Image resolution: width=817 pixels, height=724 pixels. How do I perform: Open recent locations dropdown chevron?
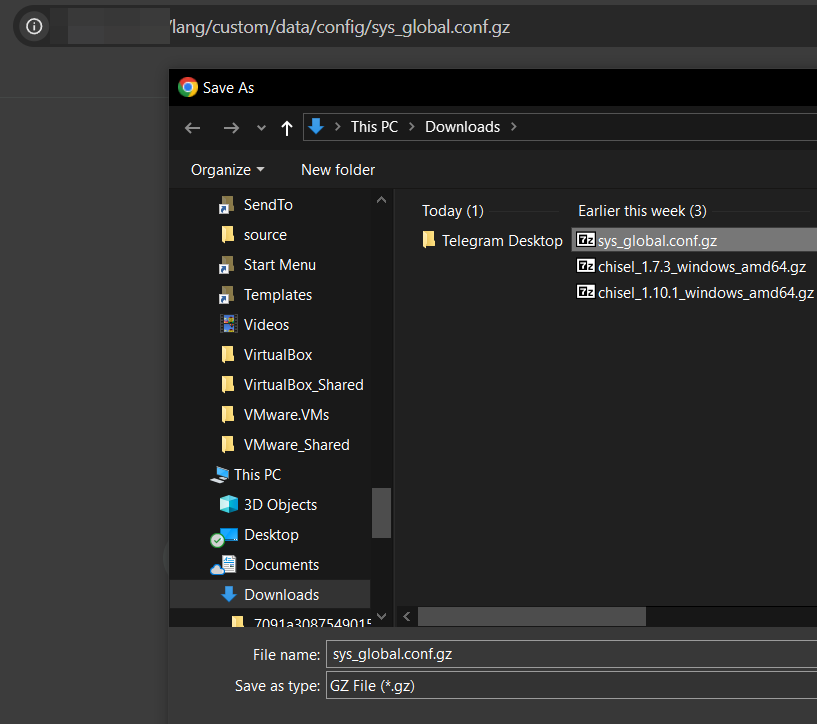point(262,128)
